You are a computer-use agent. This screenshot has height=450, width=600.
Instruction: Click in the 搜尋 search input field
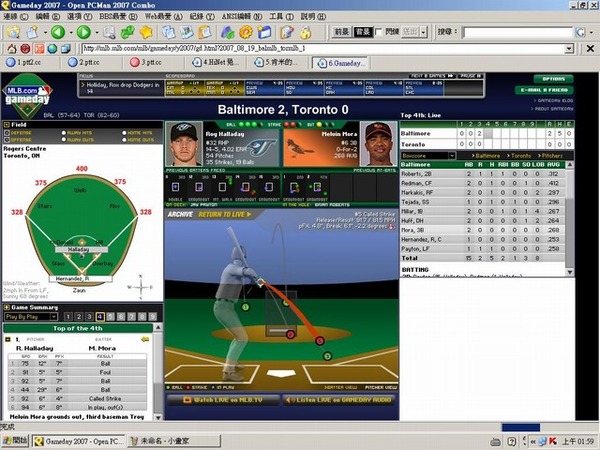click(517, 32)
